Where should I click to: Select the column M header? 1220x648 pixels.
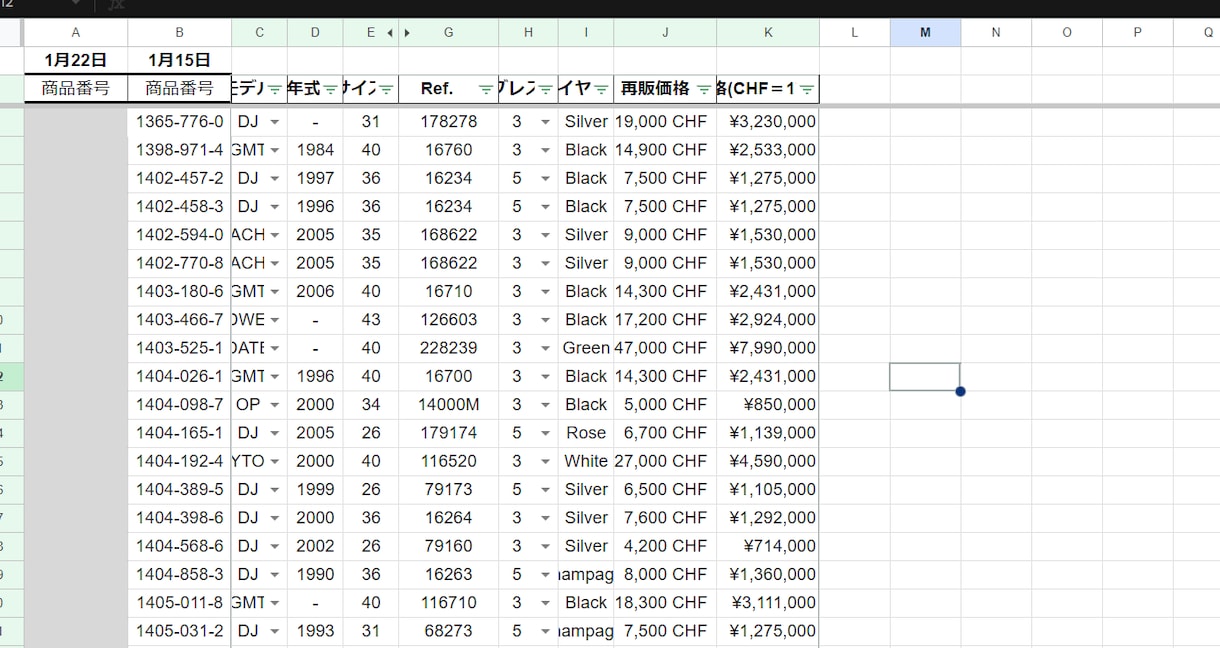tap(925, 33)
